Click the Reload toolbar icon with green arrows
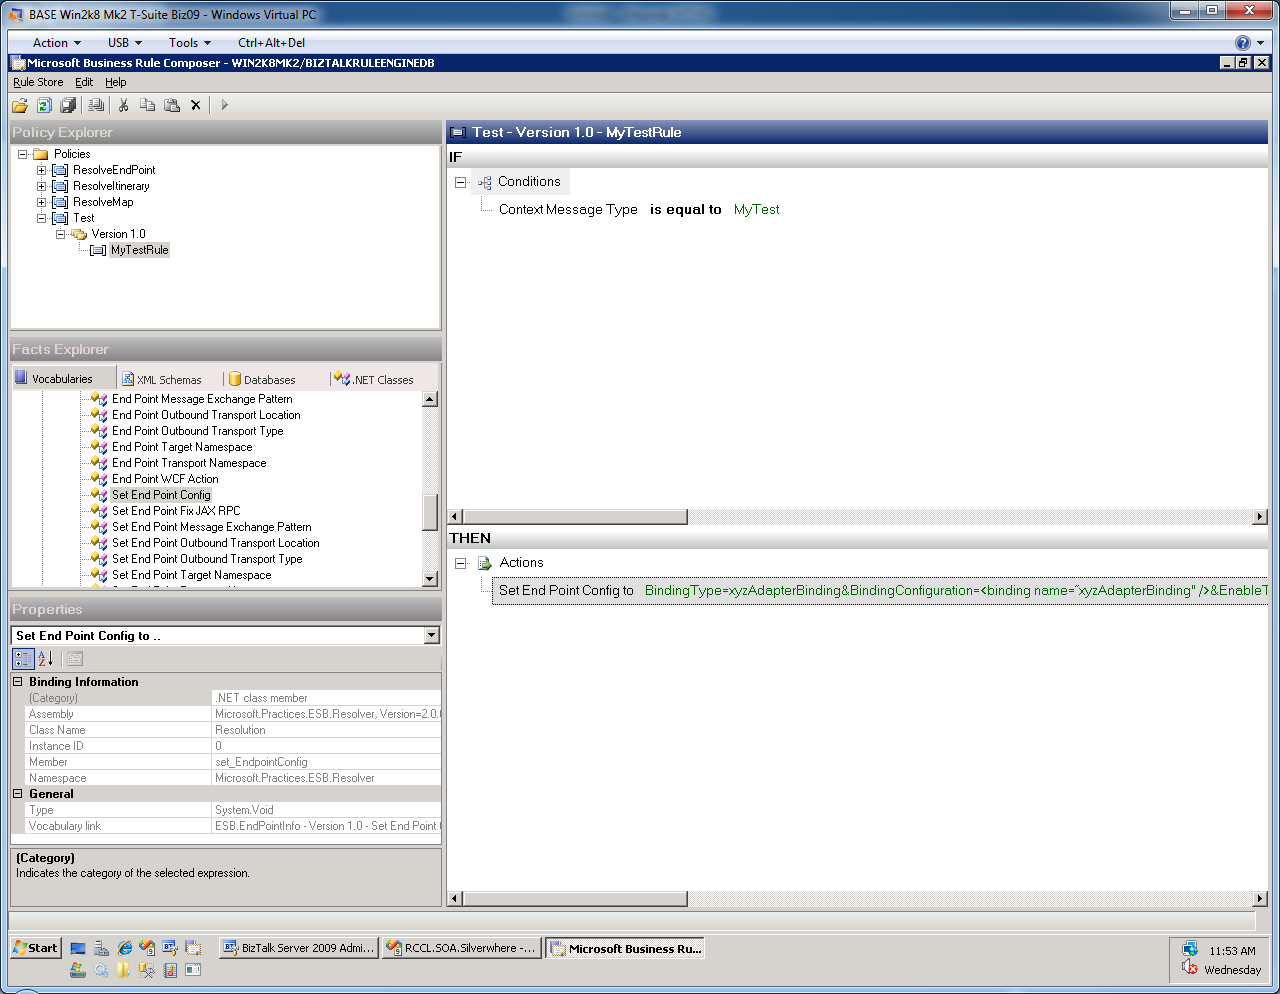1280x994 pixels. coord(44,105)
